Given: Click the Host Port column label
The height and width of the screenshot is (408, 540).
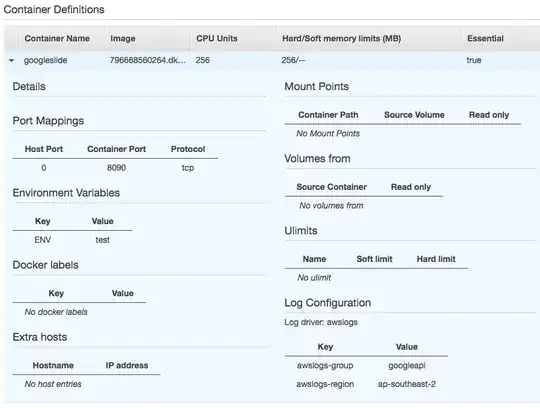Looking at the screenshot, I should pyautogui.click(x=44, y=149).
